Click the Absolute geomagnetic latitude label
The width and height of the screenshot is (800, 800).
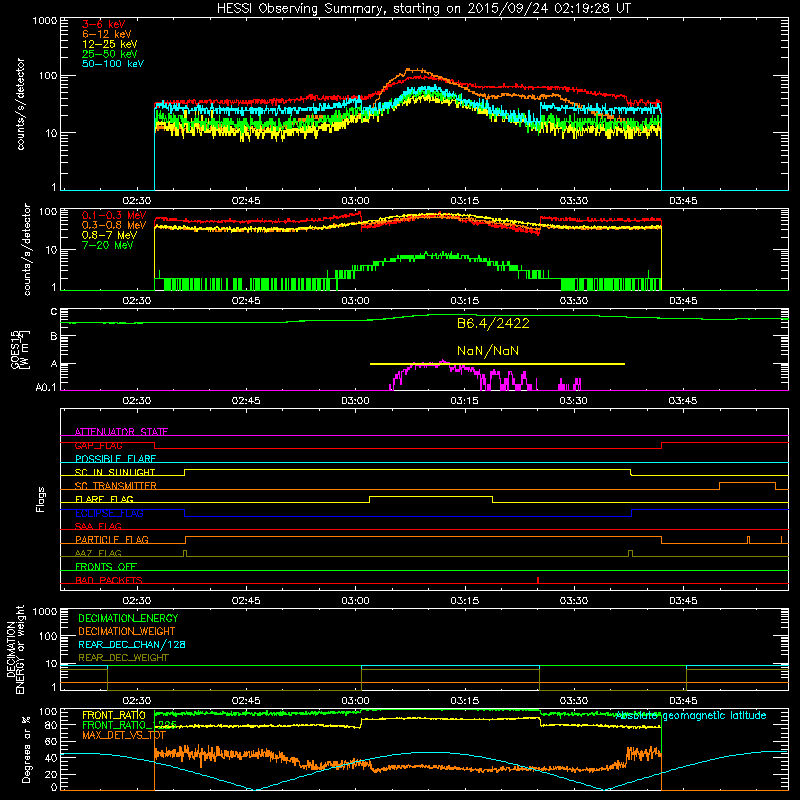691,716
